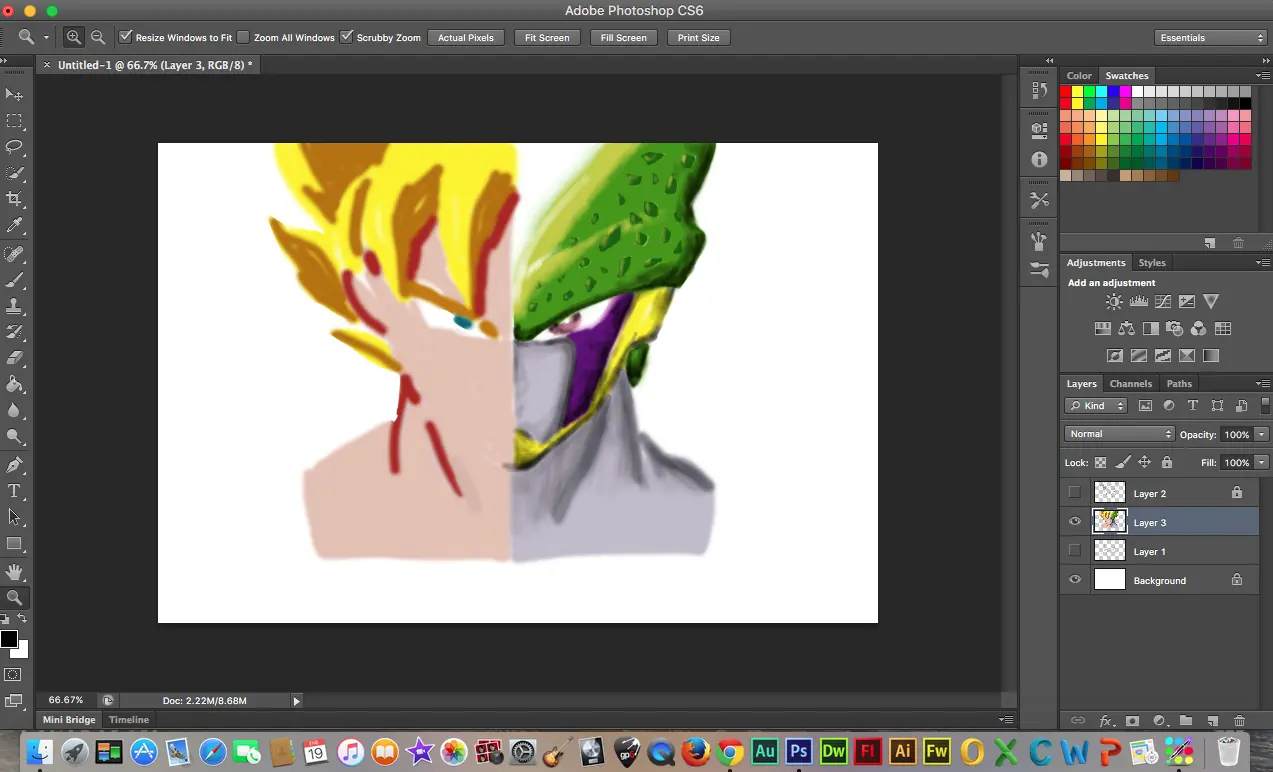Click the Print Size button

(x=698, y=37)
